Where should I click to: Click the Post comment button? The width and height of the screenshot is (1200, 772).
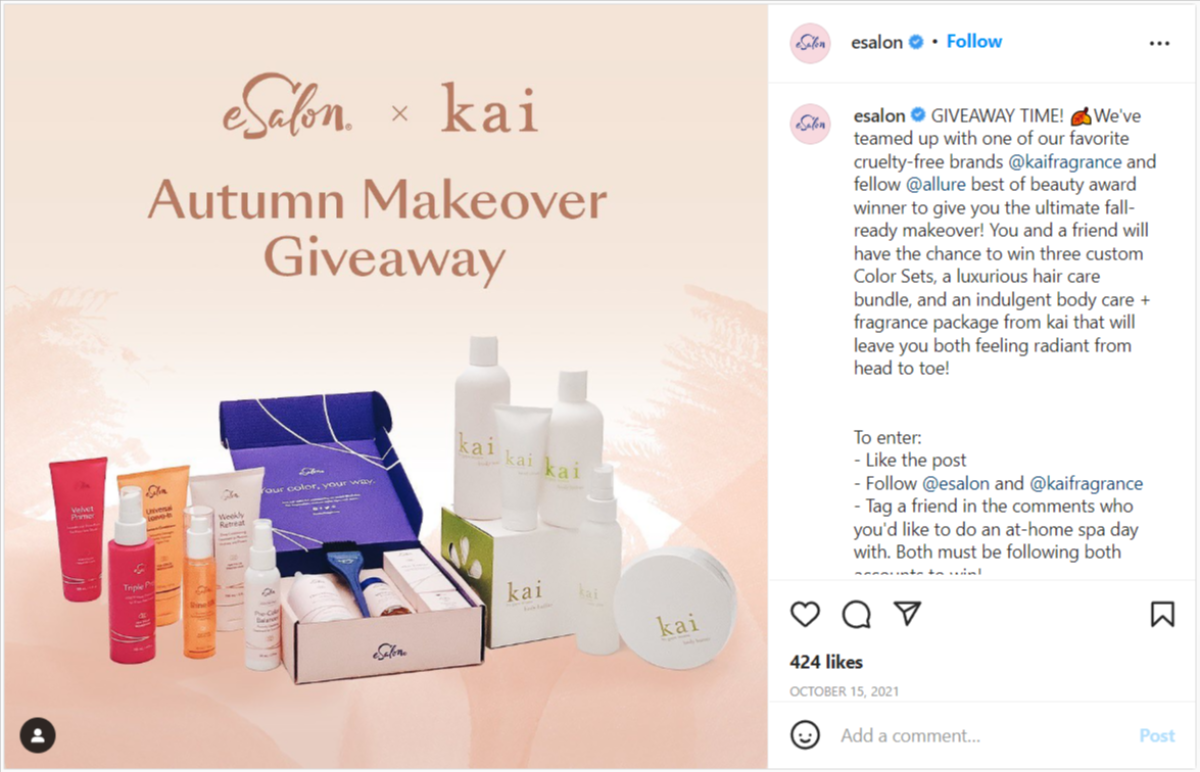[x=1157, y=736]
